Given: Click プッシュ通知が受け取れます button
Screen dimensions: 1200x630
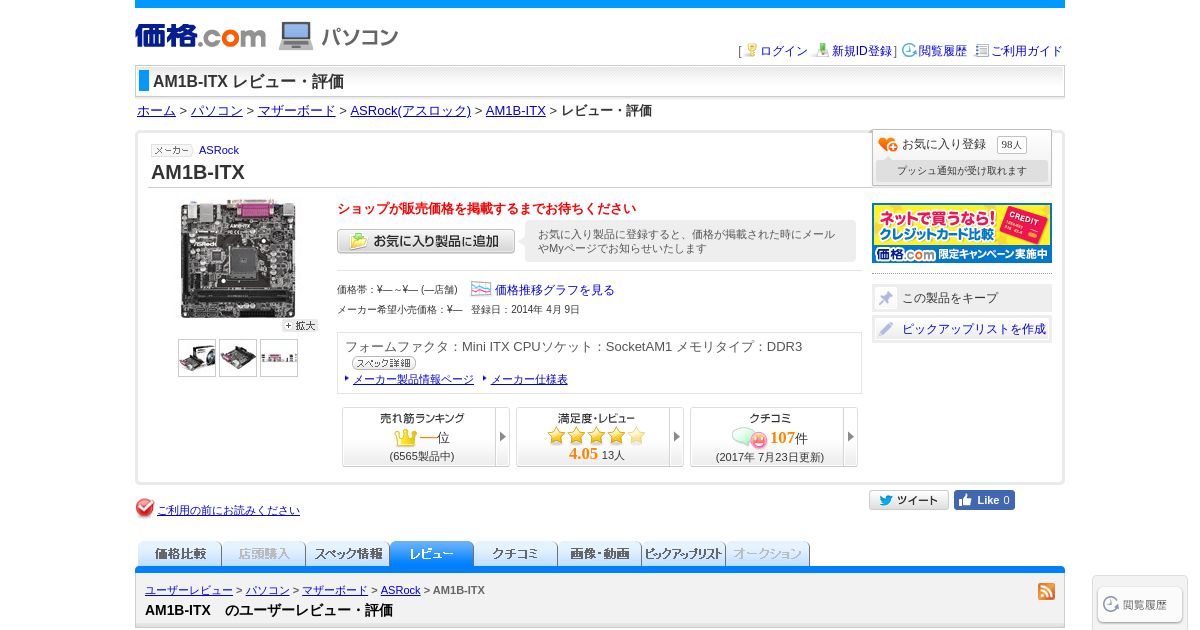Looking at the screenshot, I should 962,171.
